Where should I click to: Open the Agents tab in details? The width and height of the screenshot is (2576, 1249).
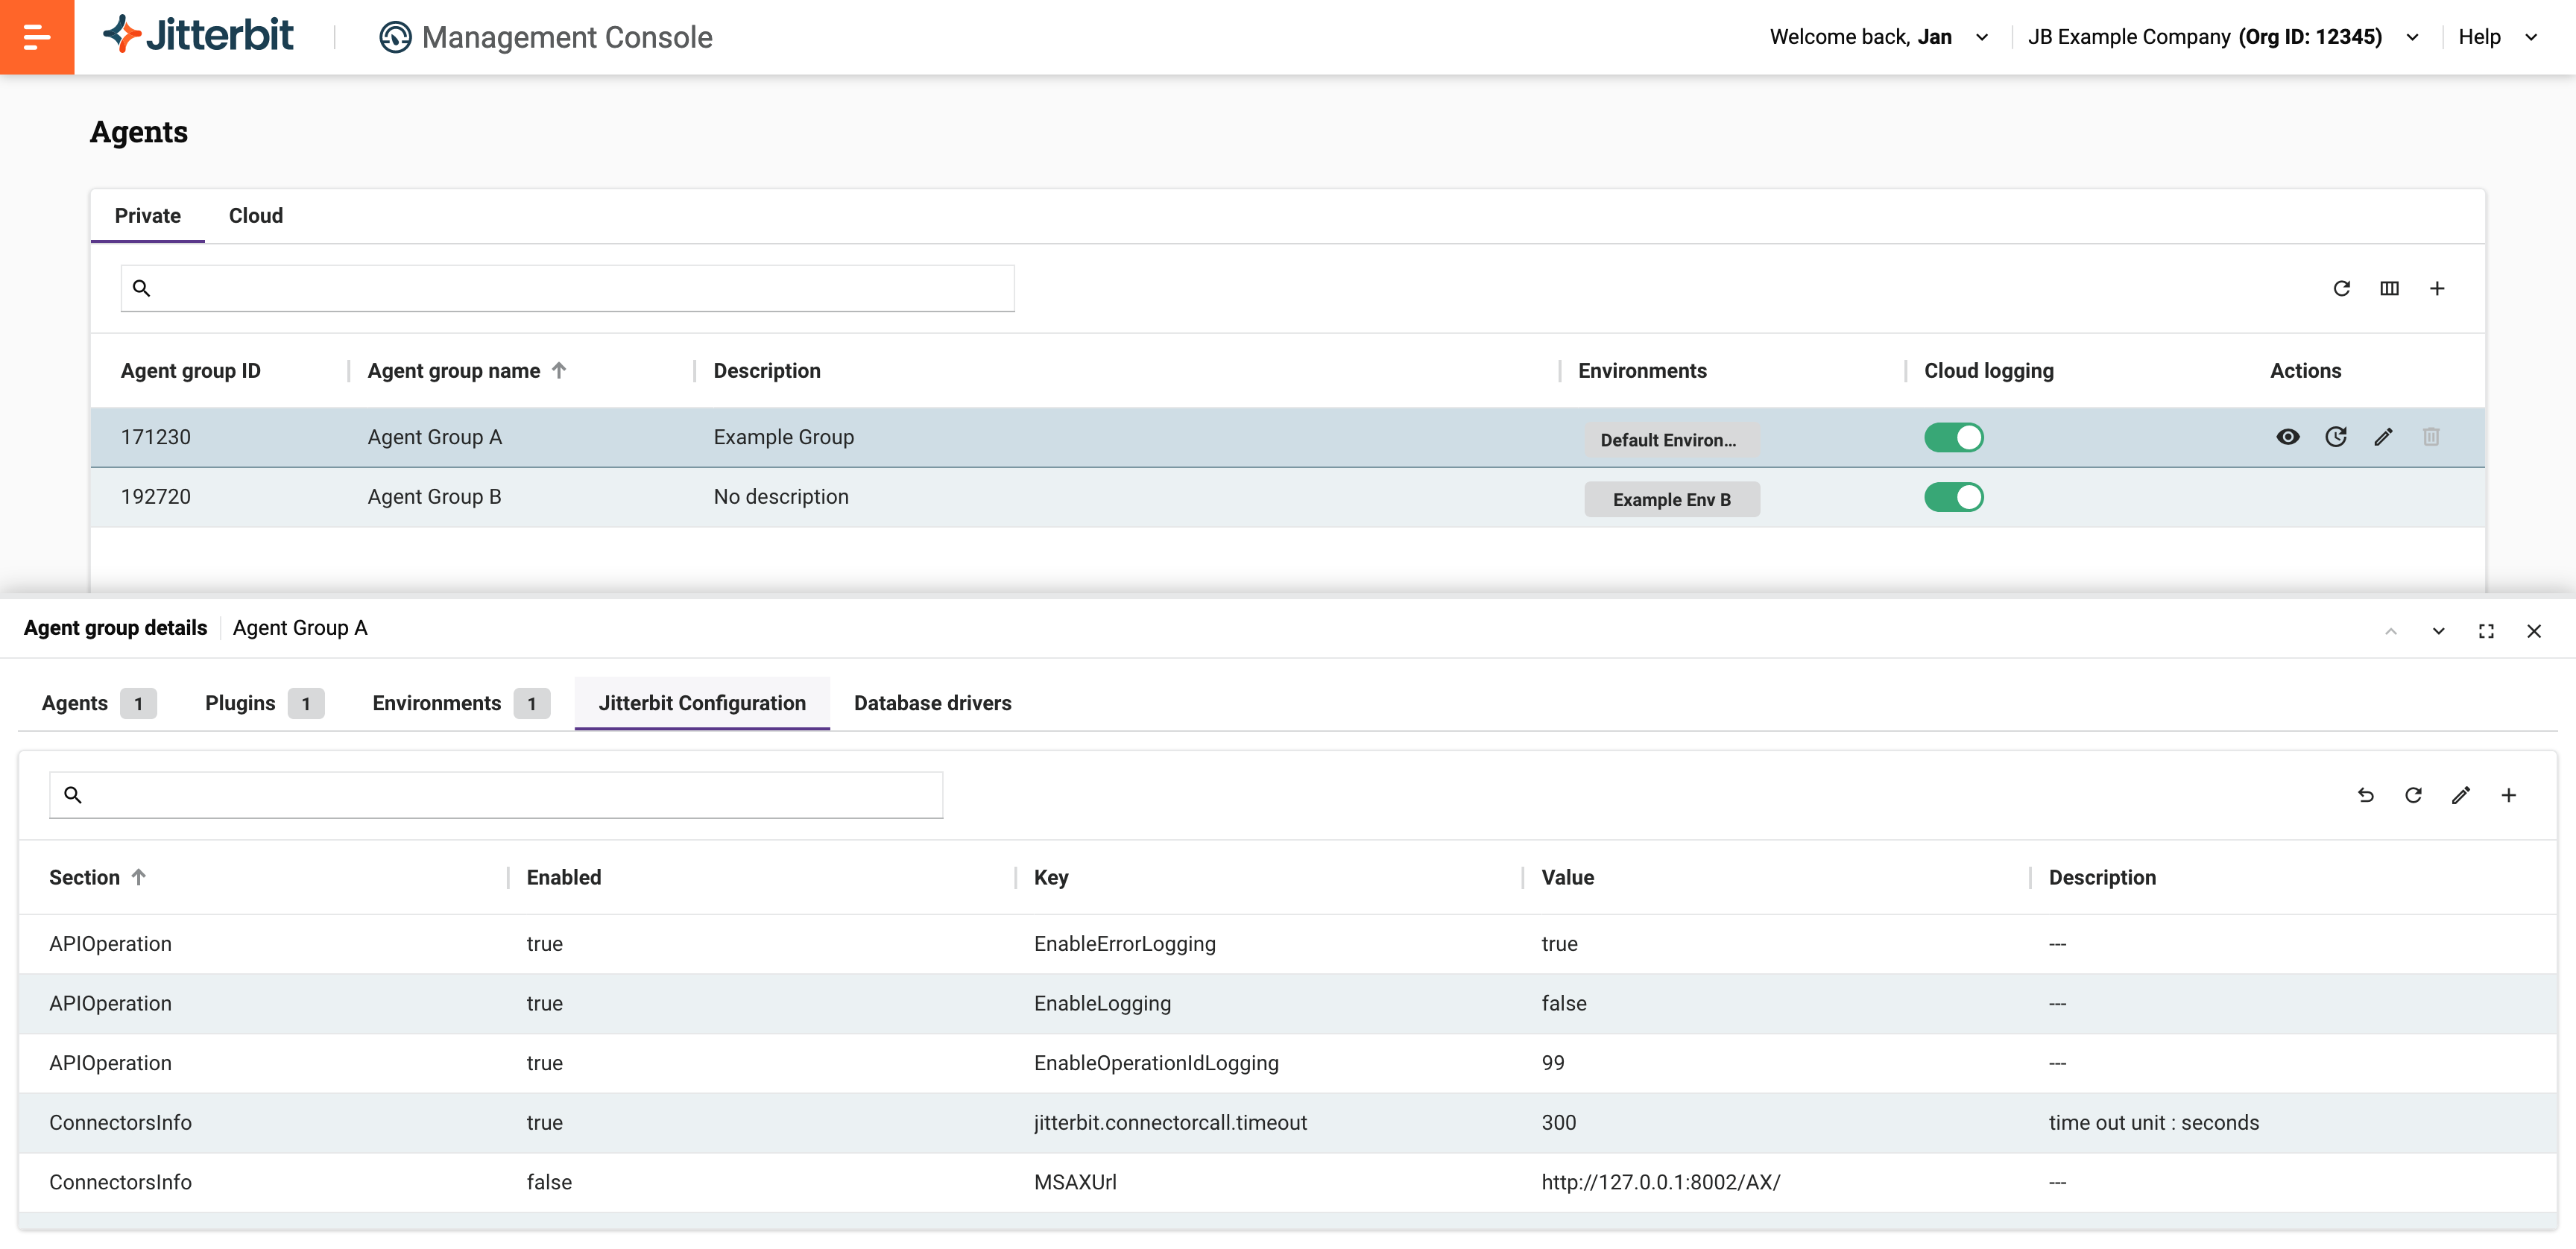pos(99,703)
